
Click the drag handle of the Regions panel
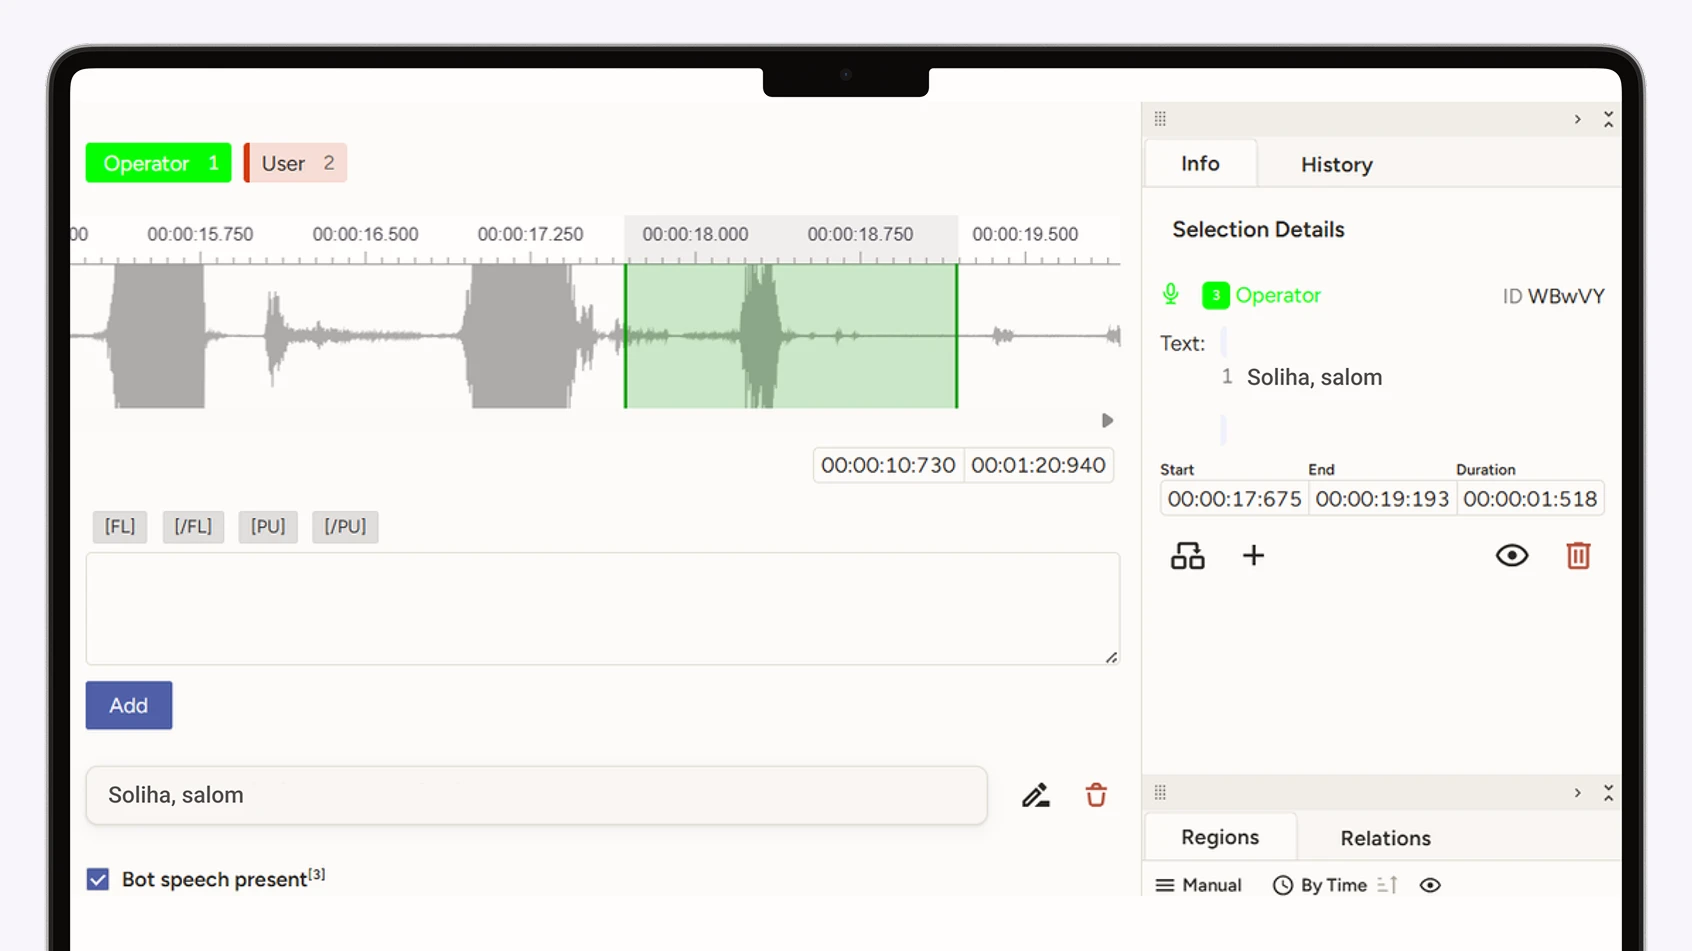(1160, 793)
